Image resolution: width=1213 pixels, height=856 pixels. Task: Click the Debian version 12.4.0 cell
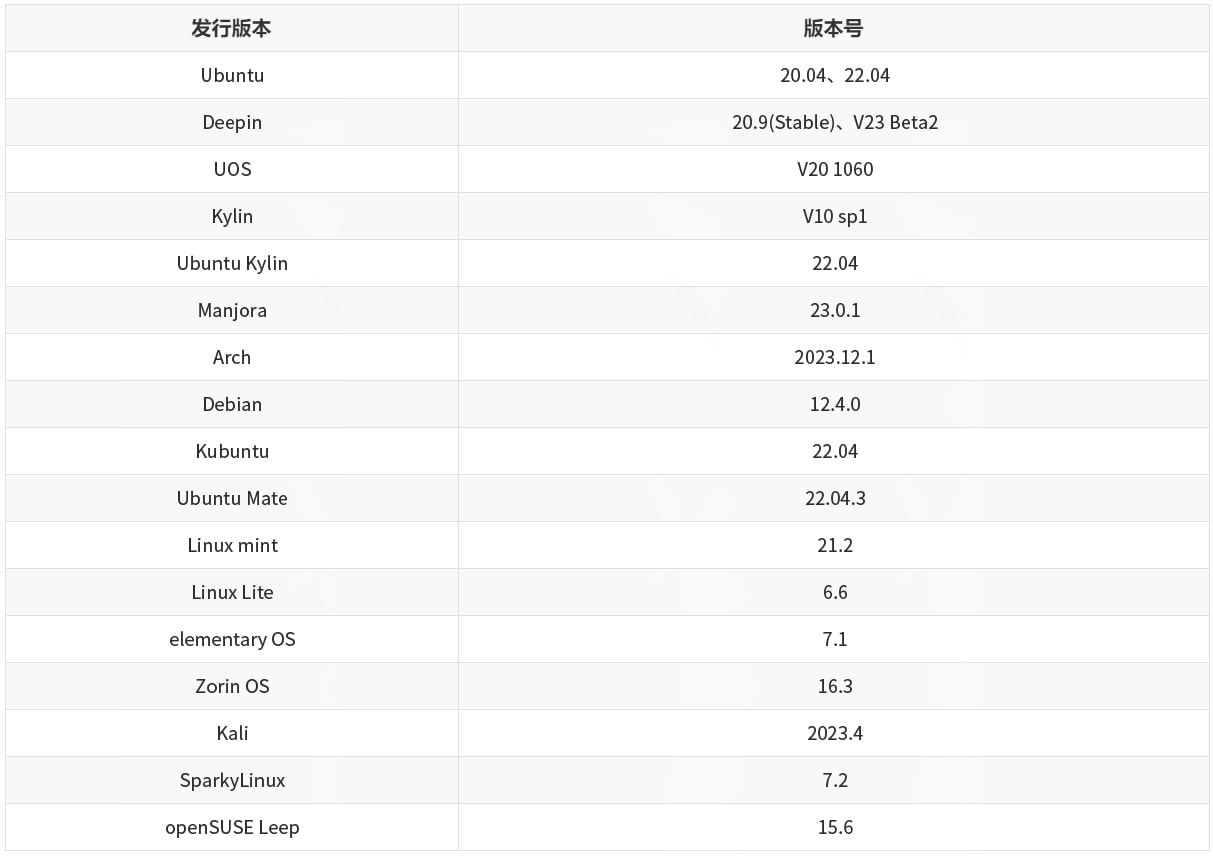(834, 404)
